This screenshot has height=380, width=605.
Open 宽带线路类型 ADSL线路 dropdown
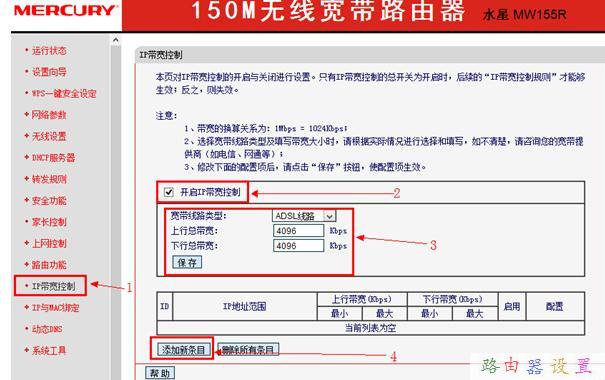coord(304,216)
